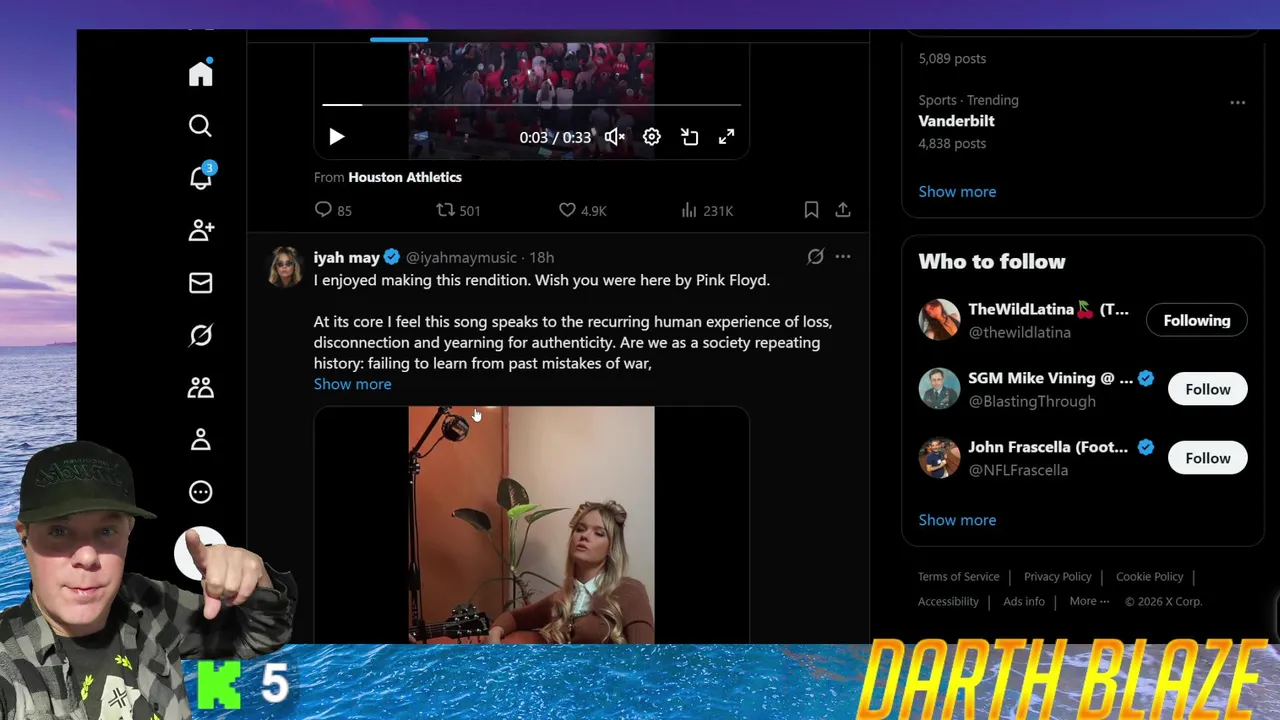
Task: Open Explore search in sidebar
Action: coord(201,125)
